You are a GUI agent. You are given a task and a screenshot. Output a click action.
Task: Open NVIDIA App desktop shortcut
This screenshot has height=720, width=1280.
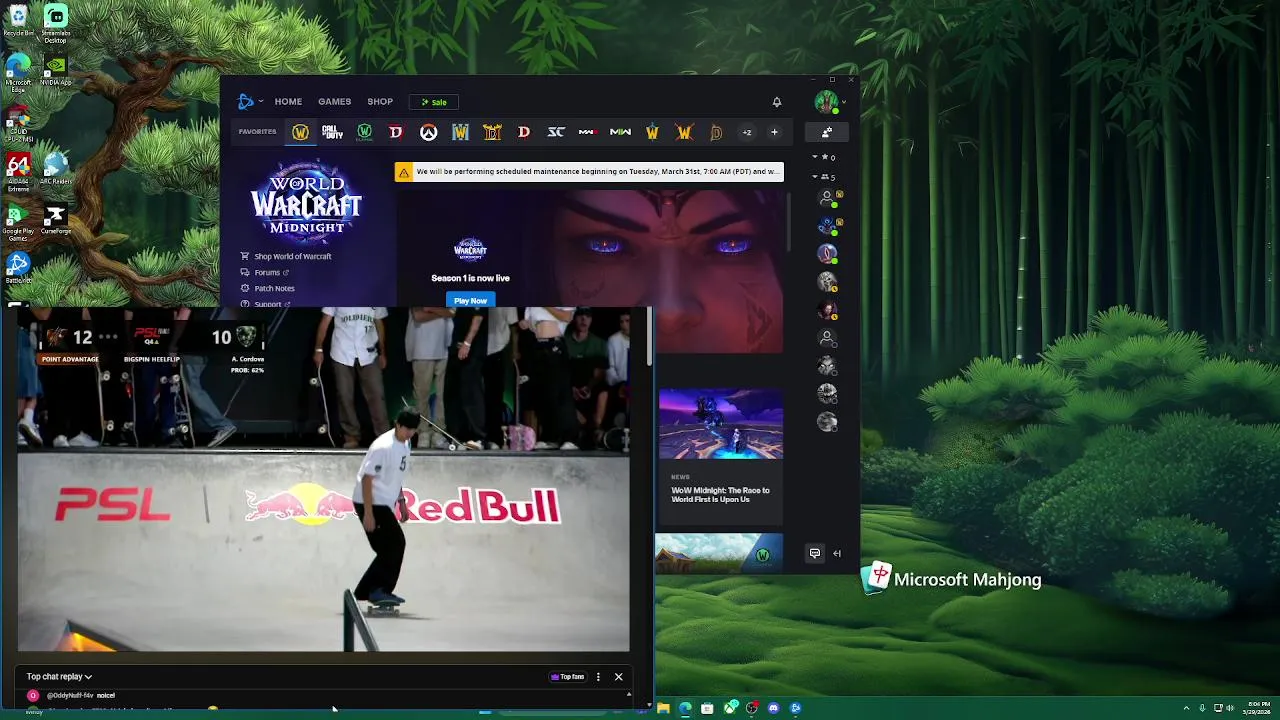(x=55, y=71)
